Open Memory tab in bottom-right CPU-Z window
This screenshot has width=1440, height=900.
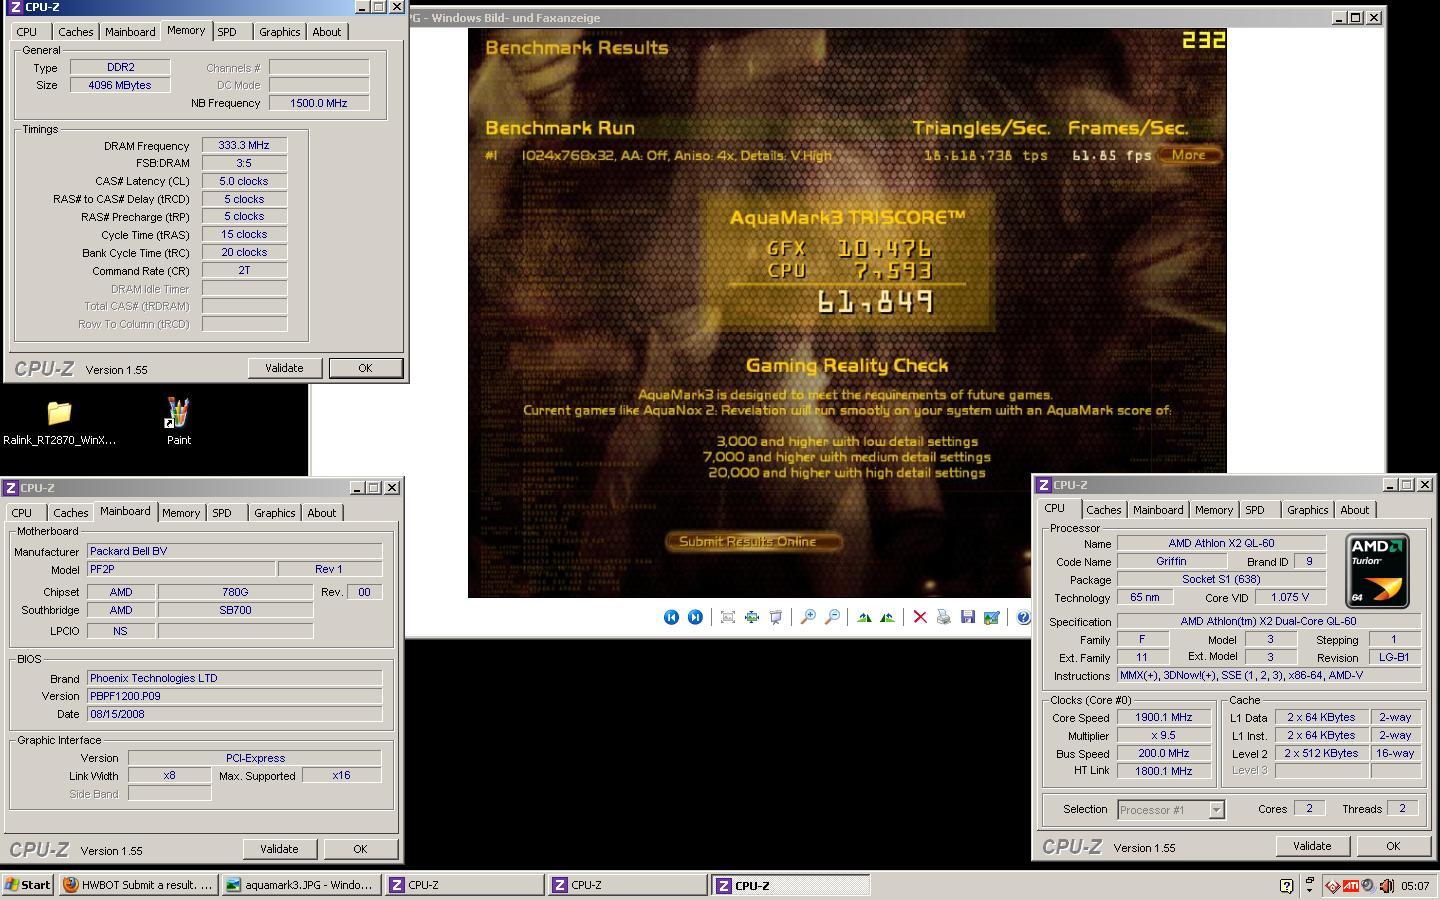coord(1214,510)
